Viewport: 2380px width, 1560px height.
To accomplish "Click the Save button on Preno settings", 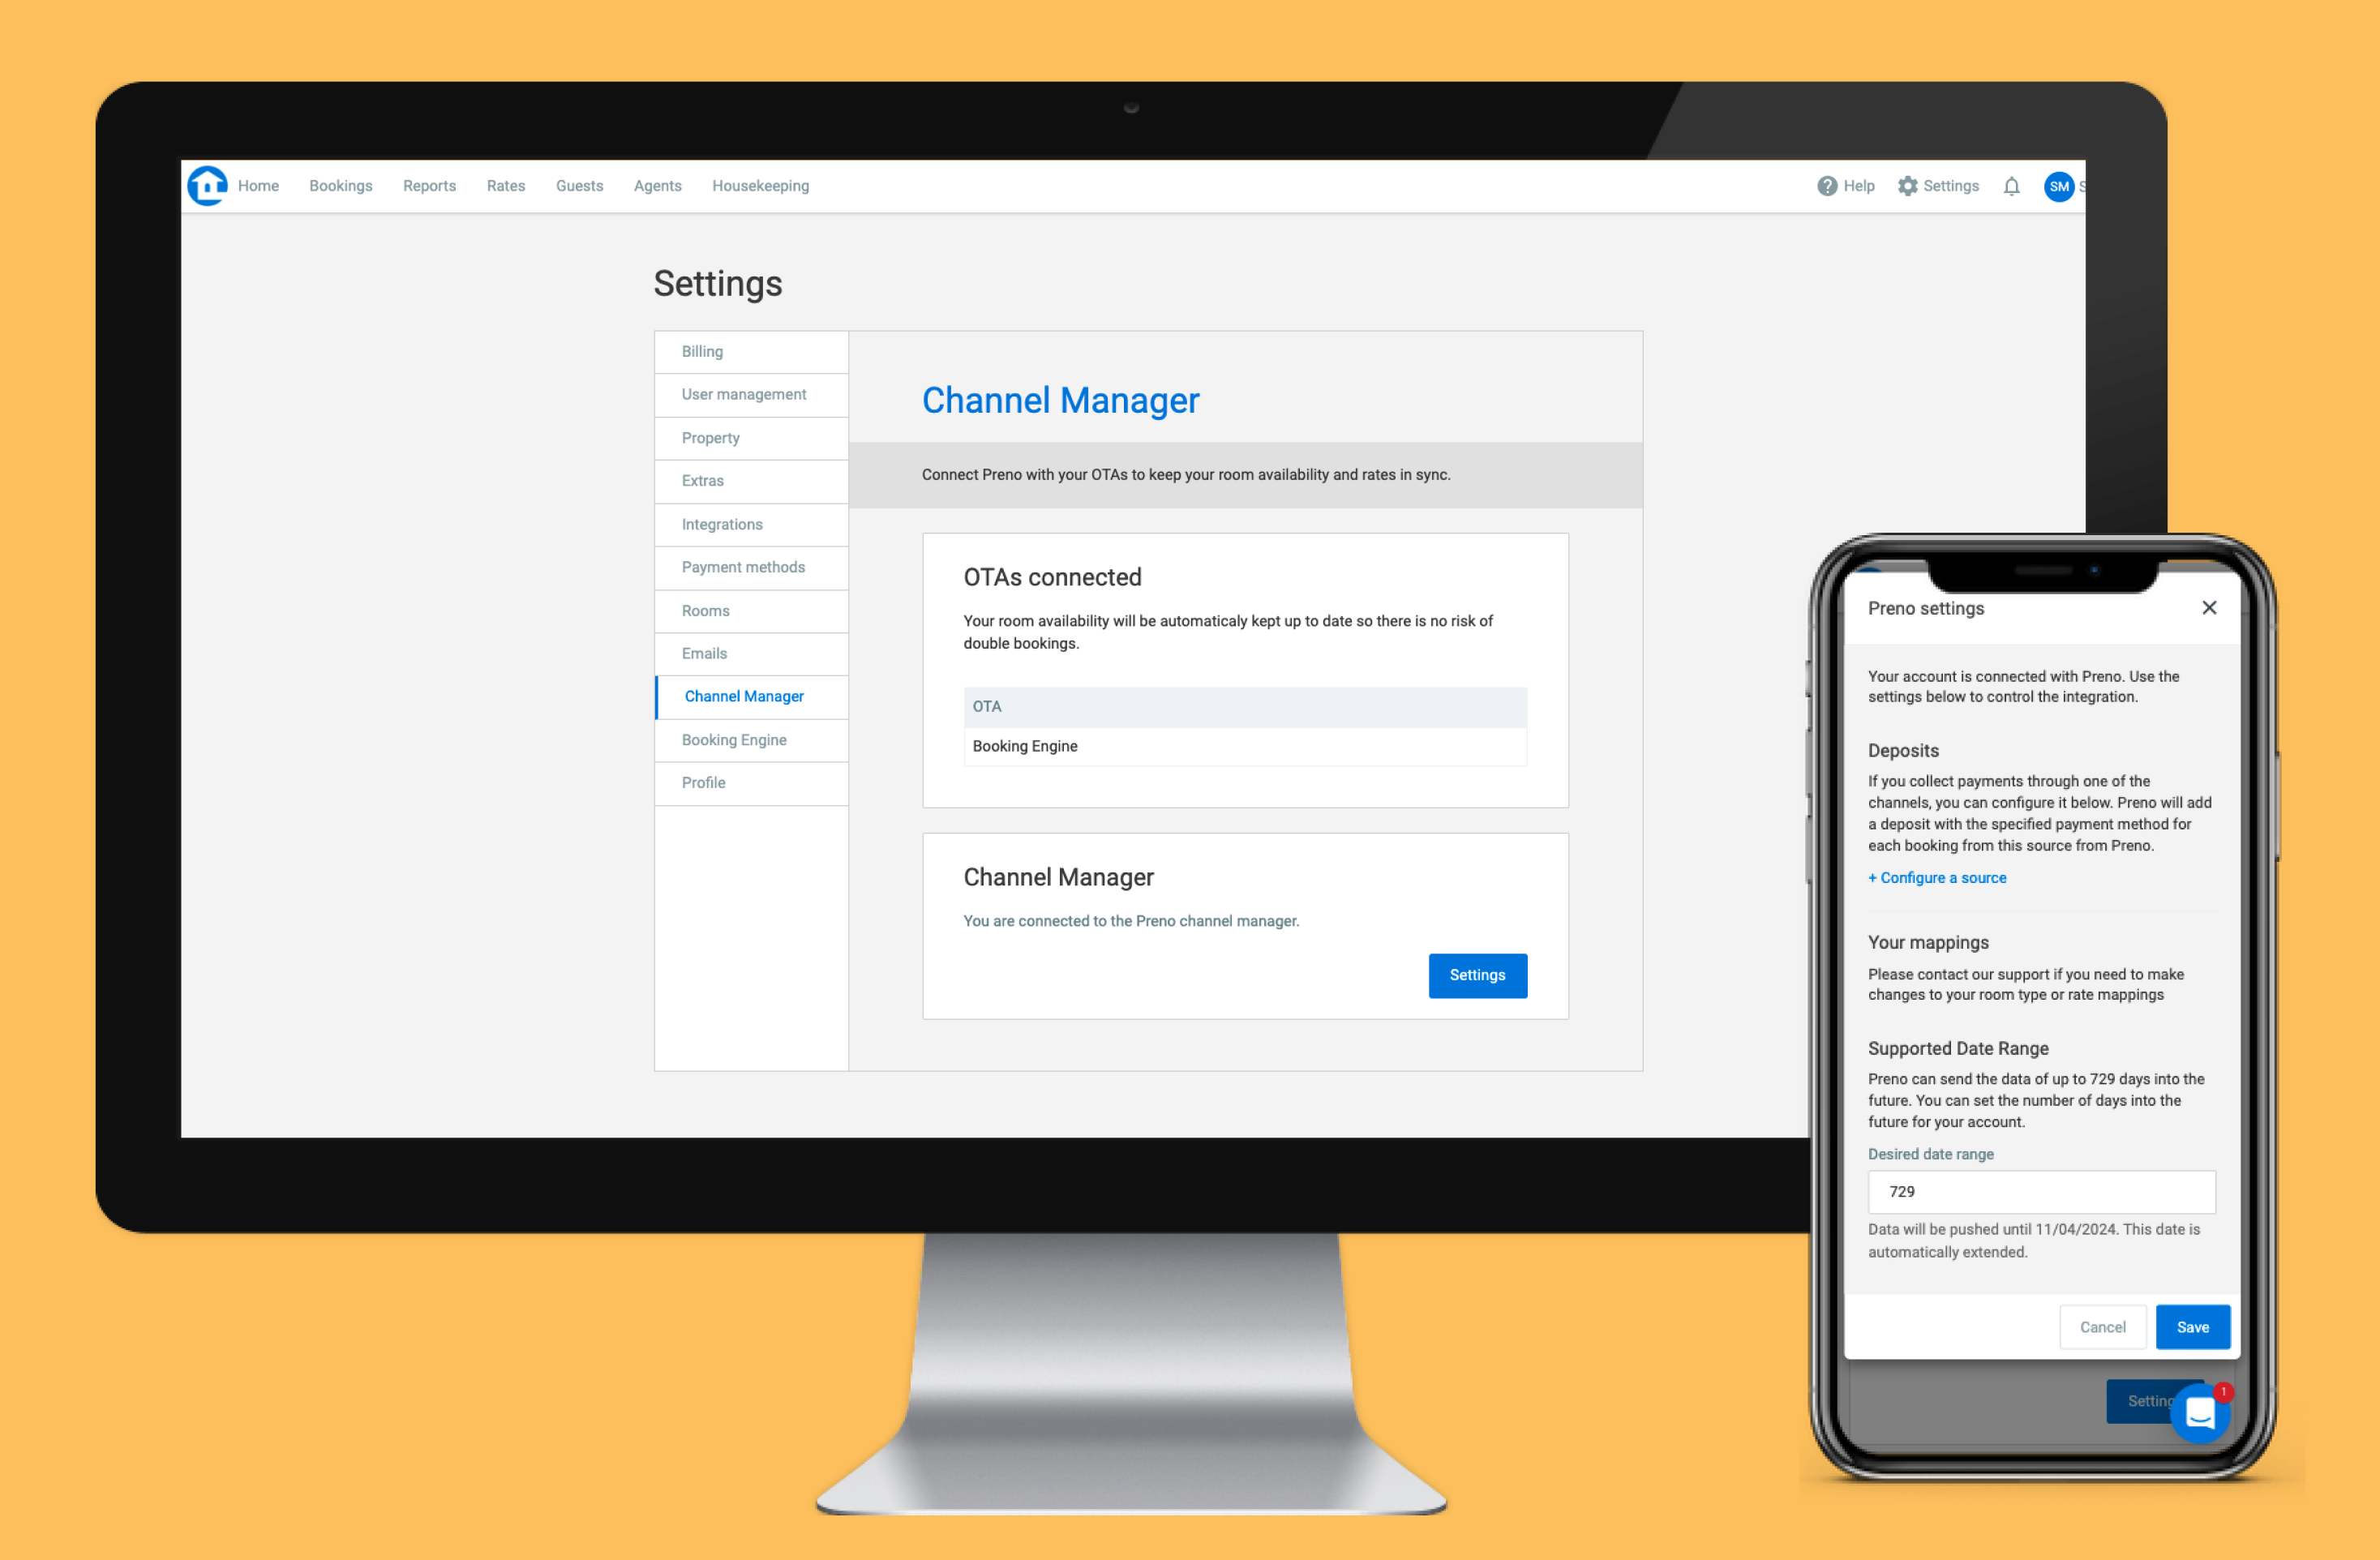I will click(x=2190, y=1326).
